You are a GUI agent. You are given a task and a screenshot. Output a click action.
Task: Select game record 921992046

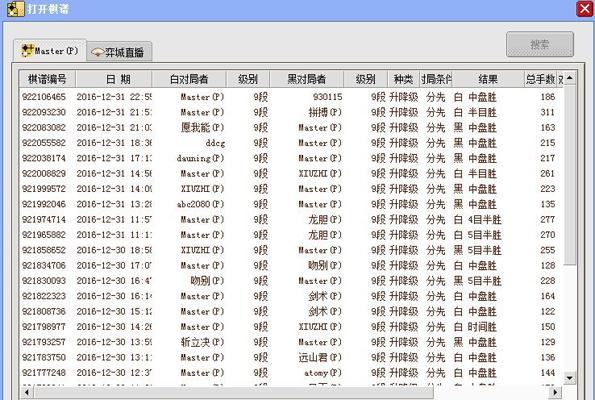(291, 204)
